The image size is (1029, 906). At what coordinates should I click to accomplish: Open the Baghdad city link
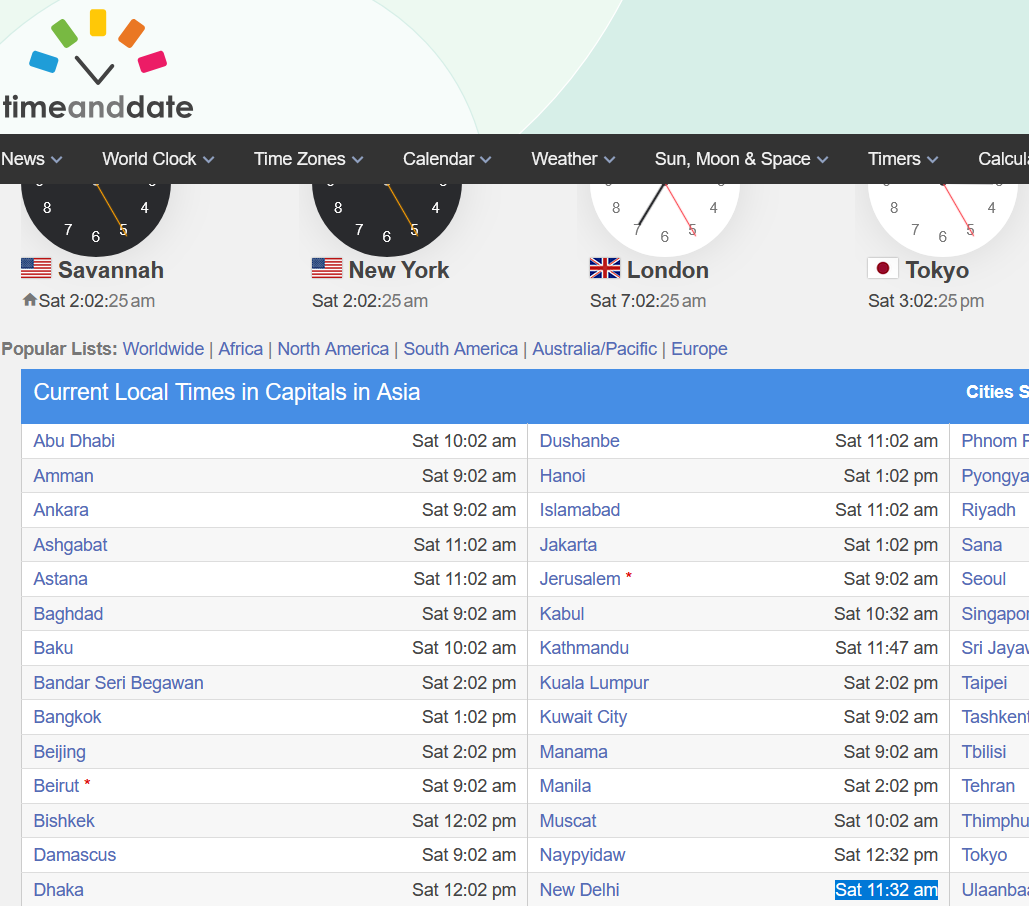click(68, 613)
